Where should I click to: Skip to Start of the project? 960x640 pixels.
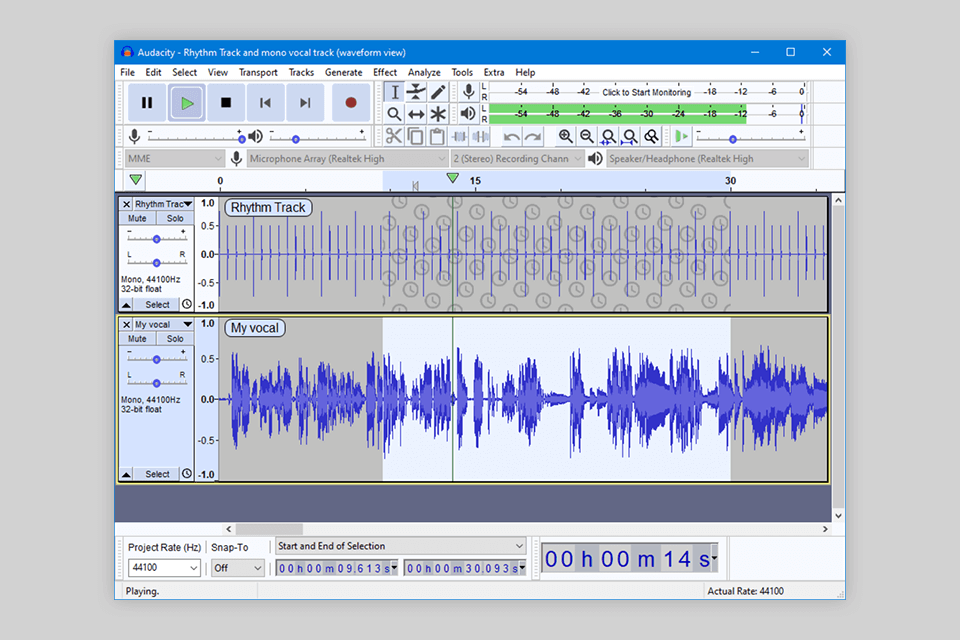point(265,102)
